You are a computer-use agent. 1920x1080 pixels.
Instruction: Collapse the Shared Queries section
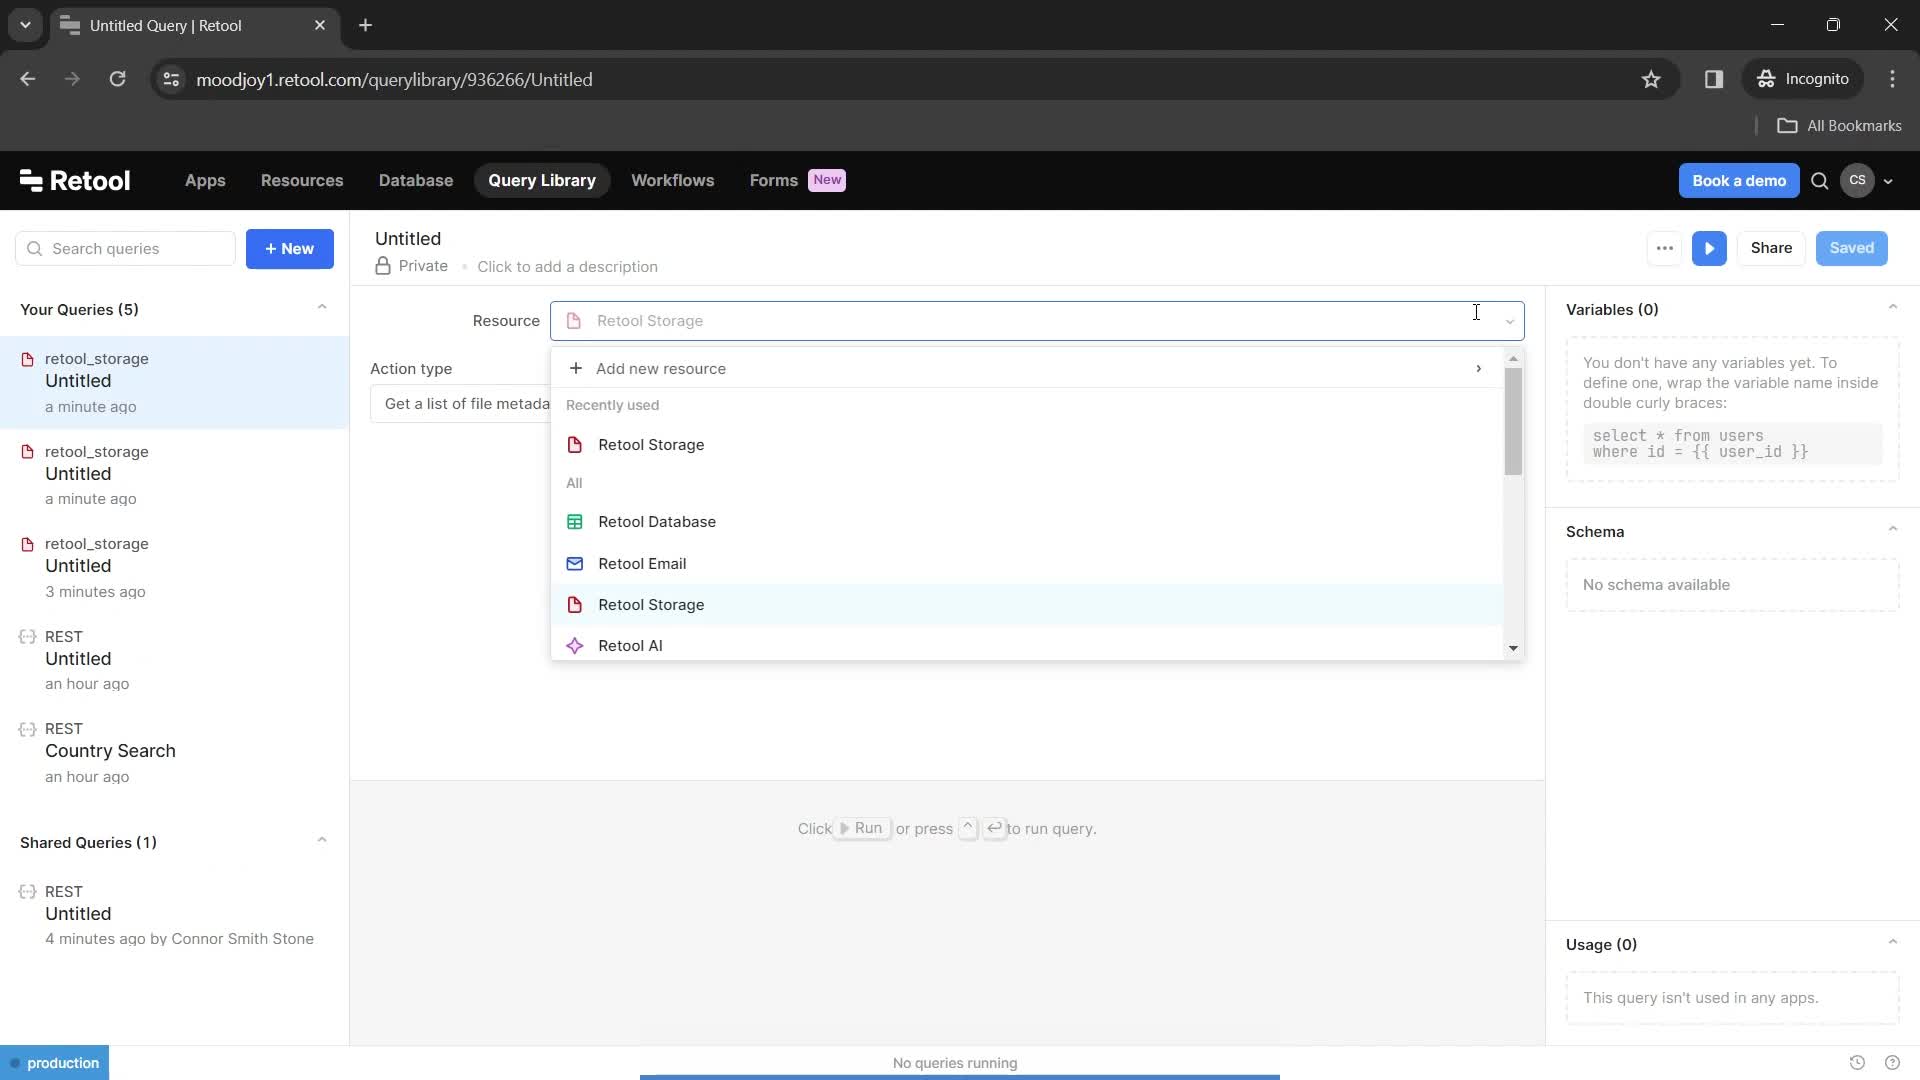click(322, 841)
